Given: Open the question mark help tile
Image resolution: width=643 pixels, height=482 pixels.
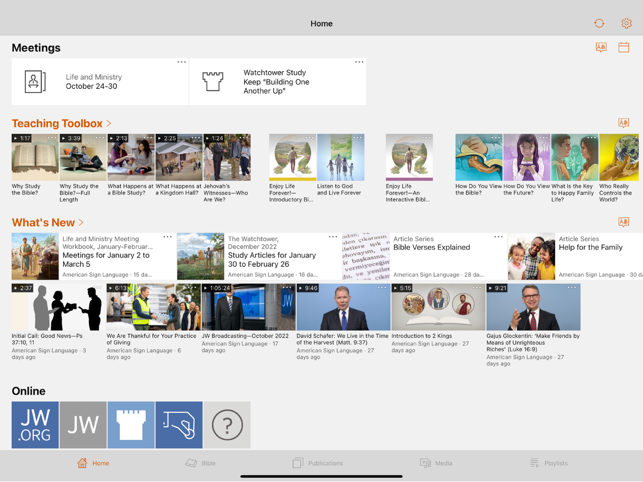Looking at the screenshot, I should coord(227,425).
